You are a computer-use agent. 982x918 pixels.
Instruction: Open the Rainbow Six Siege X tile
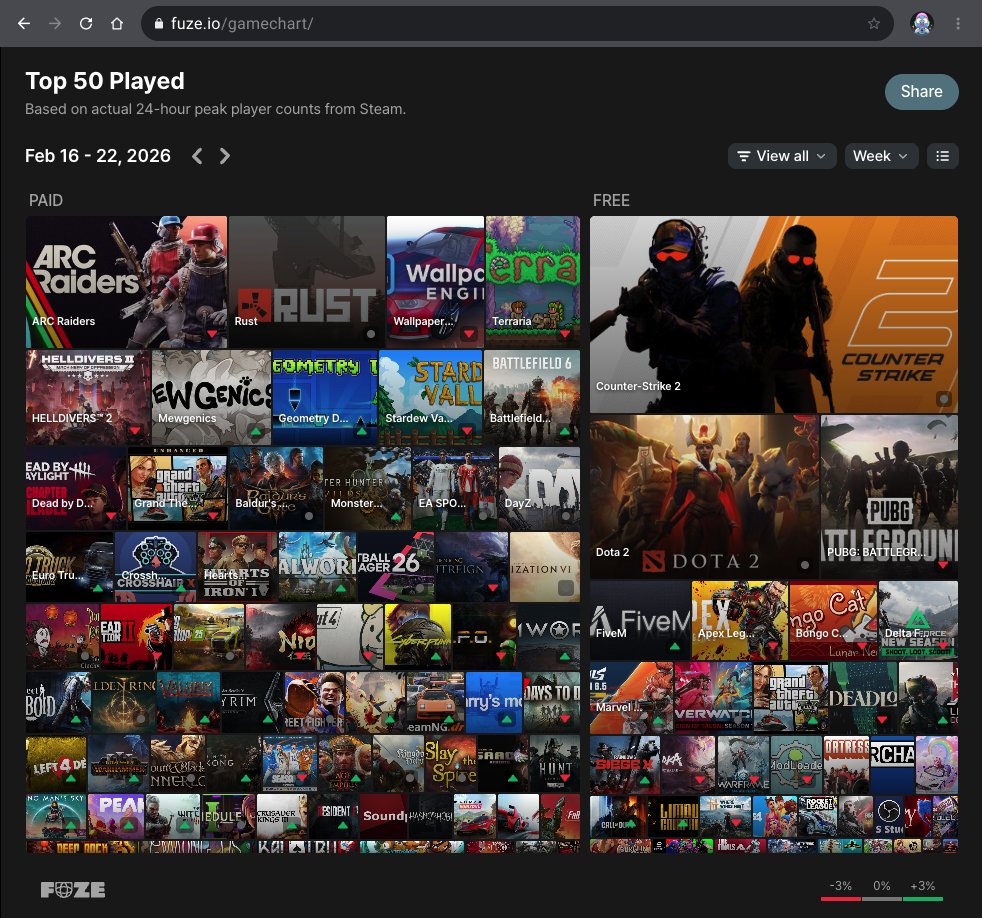pos(624,765)
